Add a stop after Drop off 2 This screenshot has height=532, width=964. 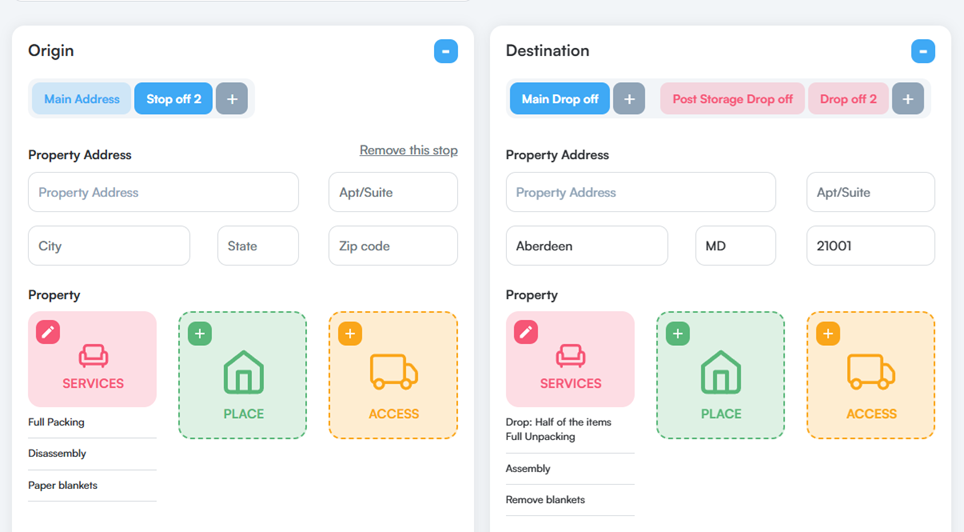tap(908, 99)
